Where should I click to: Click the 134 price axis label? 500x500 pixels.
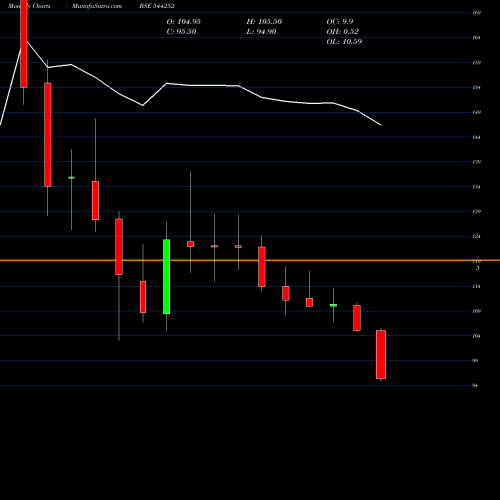(477, 187)
